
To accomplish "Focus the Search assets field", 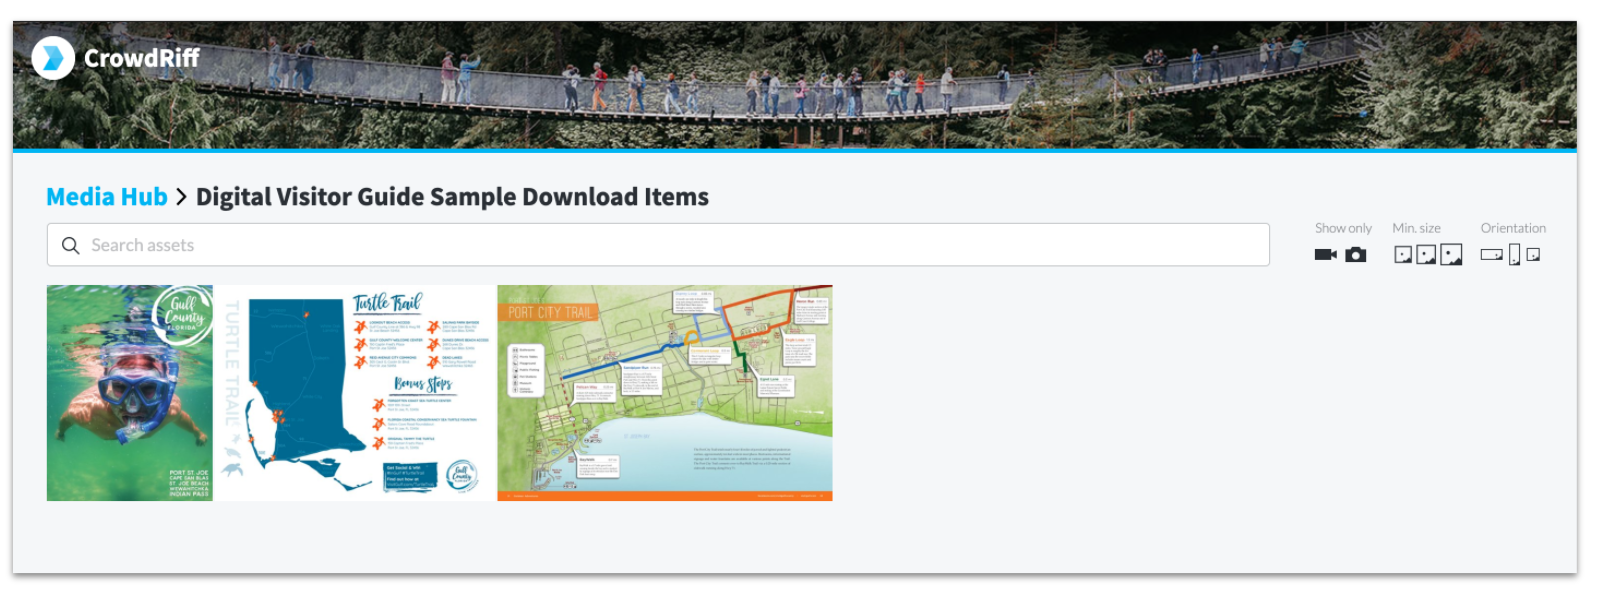I will click(658, 245).
